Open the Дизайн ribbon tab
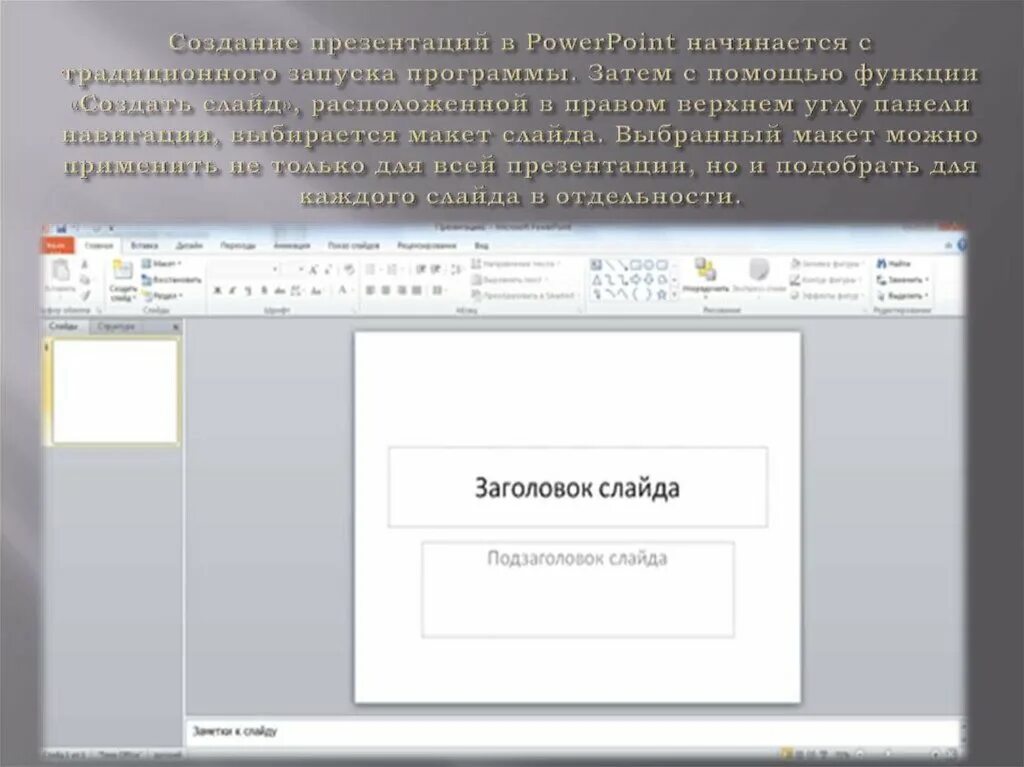Viewport: 1024px width, 767px height. coord(189,246)
